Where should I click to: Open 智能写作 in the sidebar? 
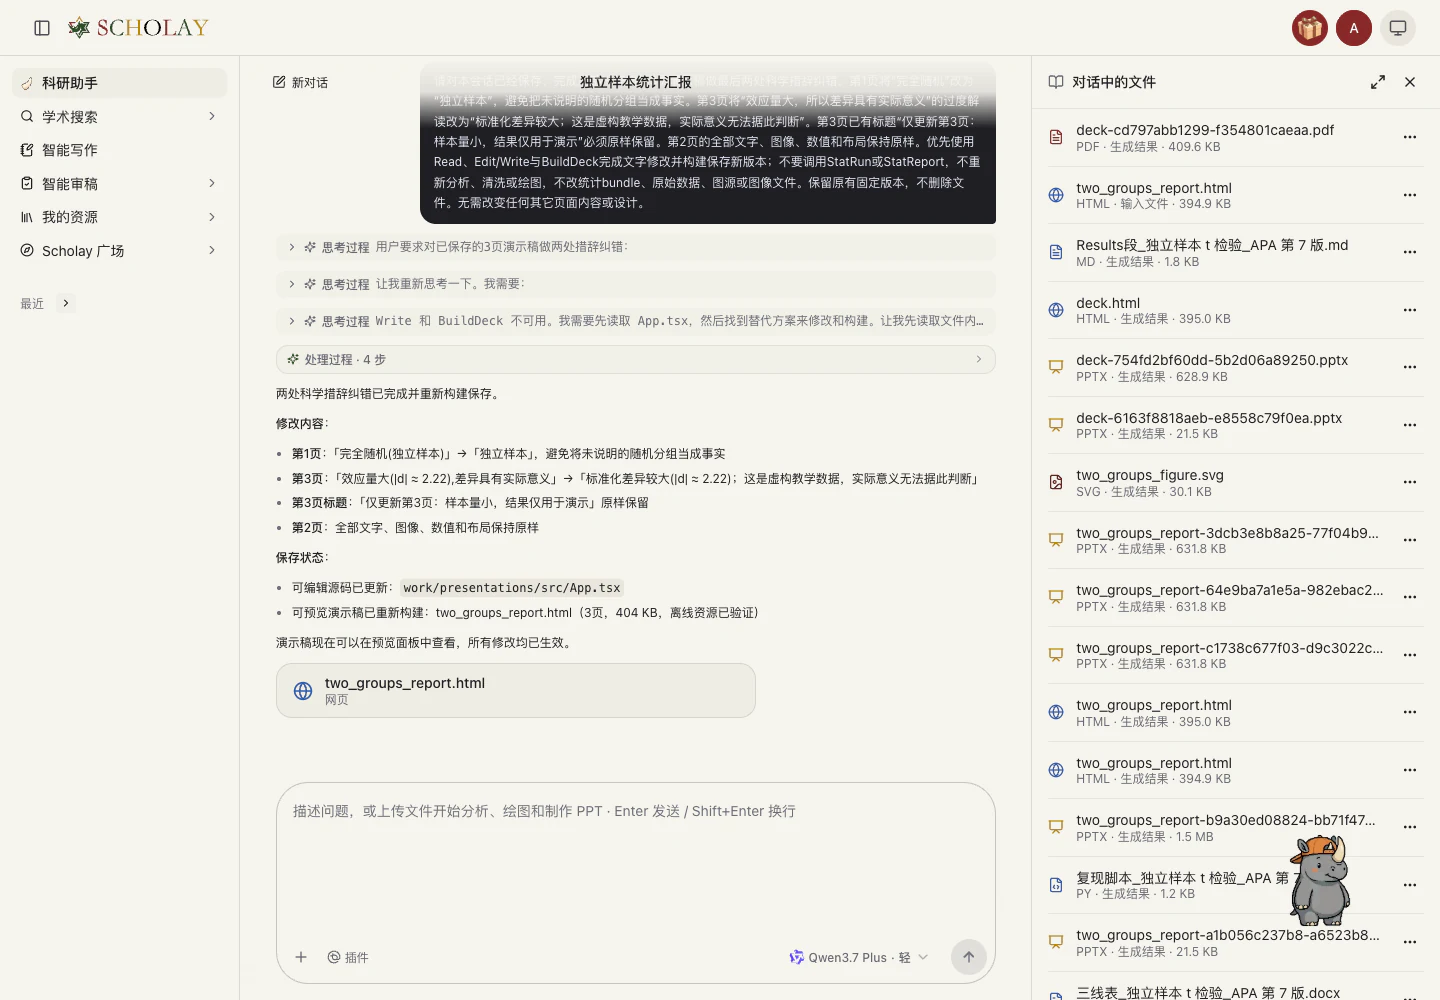point(120,150)
